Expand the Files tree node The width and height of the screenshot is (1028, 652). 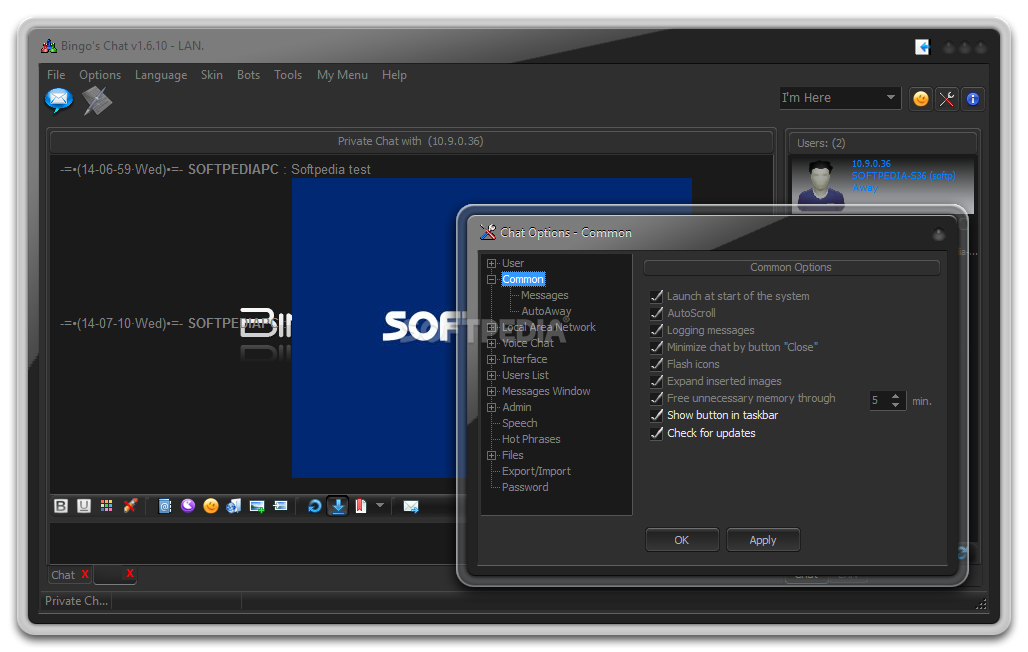coord(492,455)
